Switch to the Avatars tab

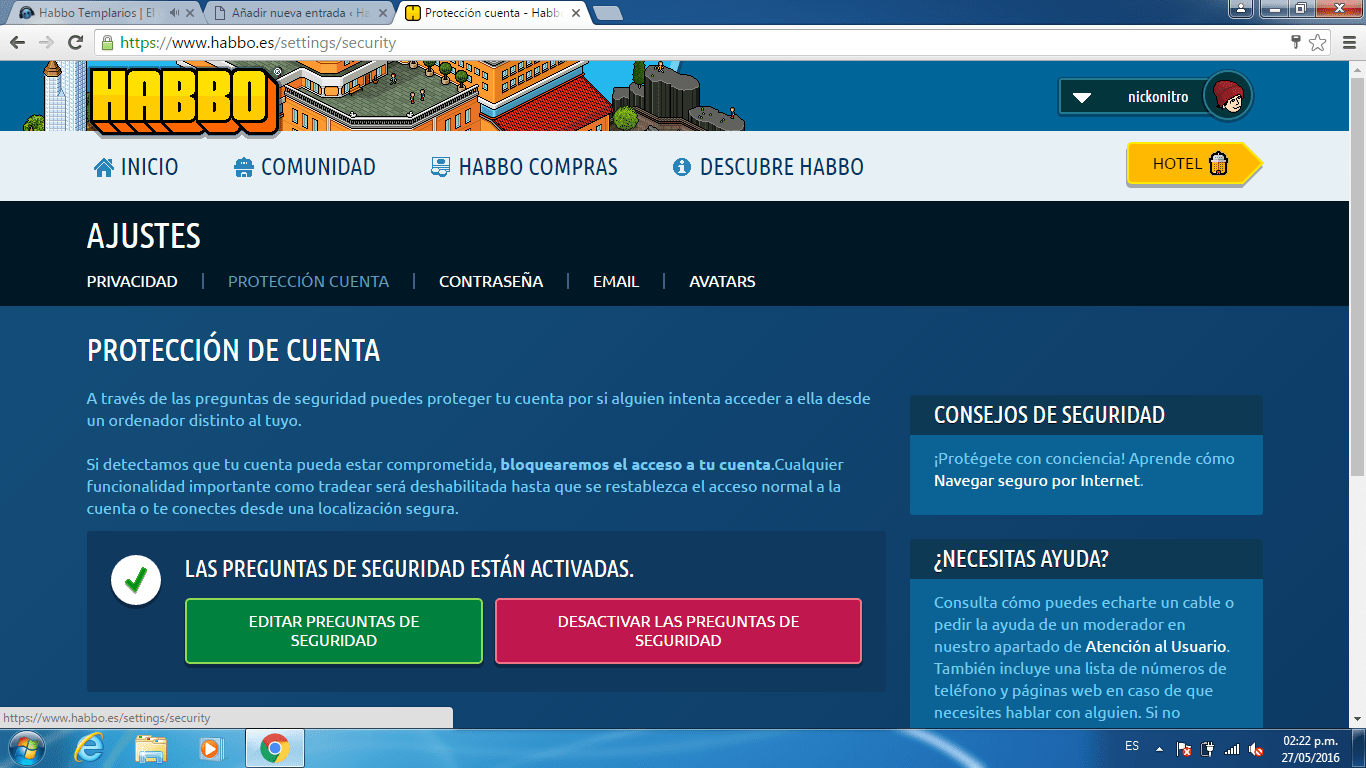722,281
